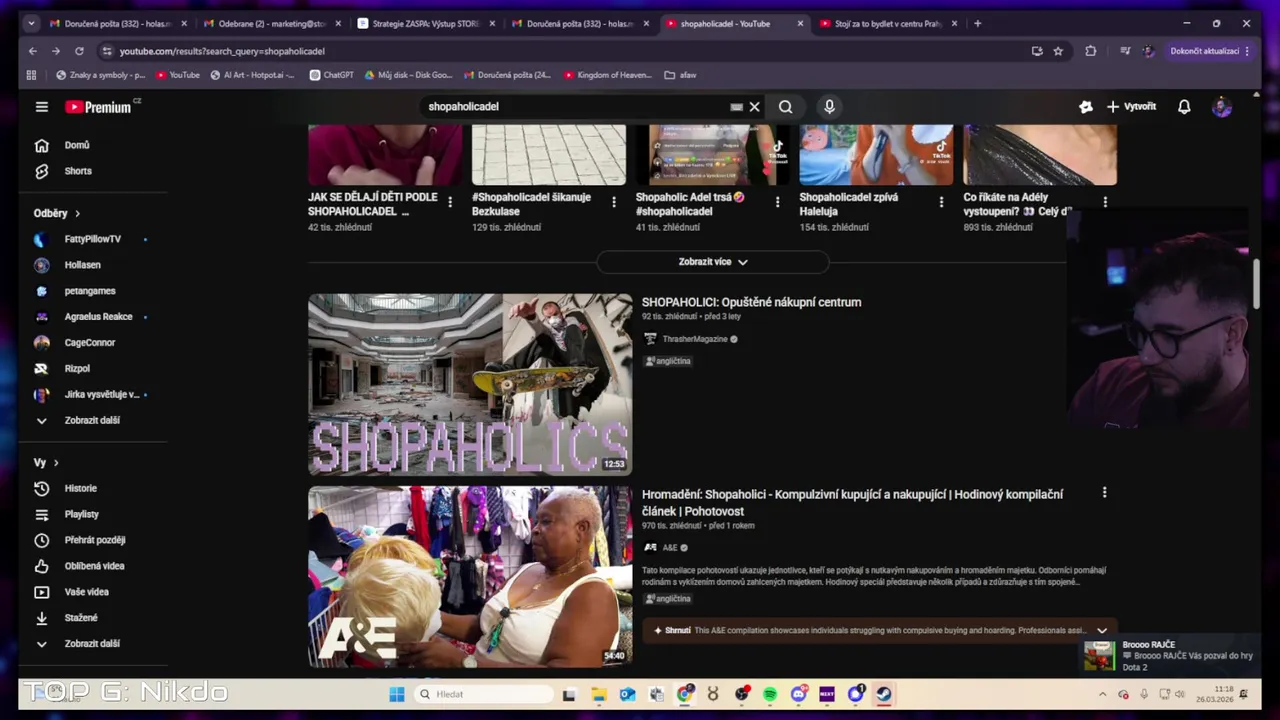Switch to Stojí za to bydlet tab
1280x720 pixels.
888,23
